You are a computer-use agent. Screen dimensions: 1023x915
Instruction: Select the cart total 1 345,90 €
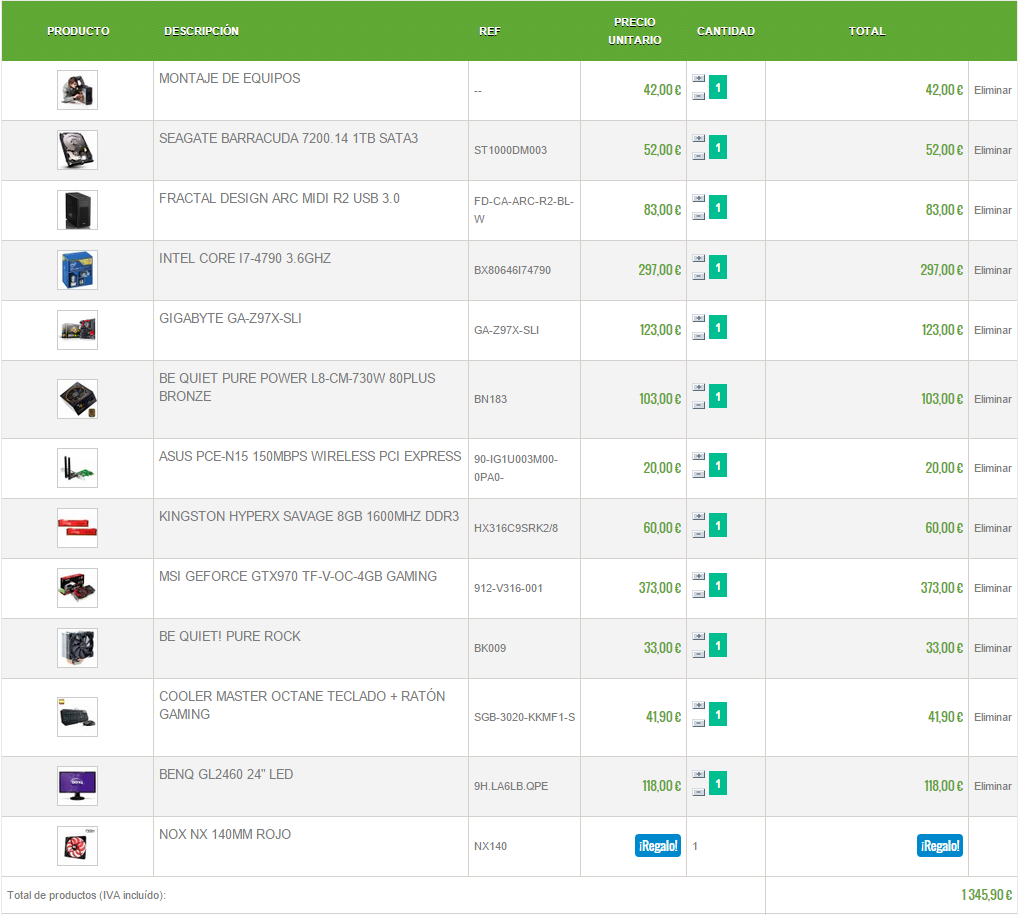click(986, 895)
